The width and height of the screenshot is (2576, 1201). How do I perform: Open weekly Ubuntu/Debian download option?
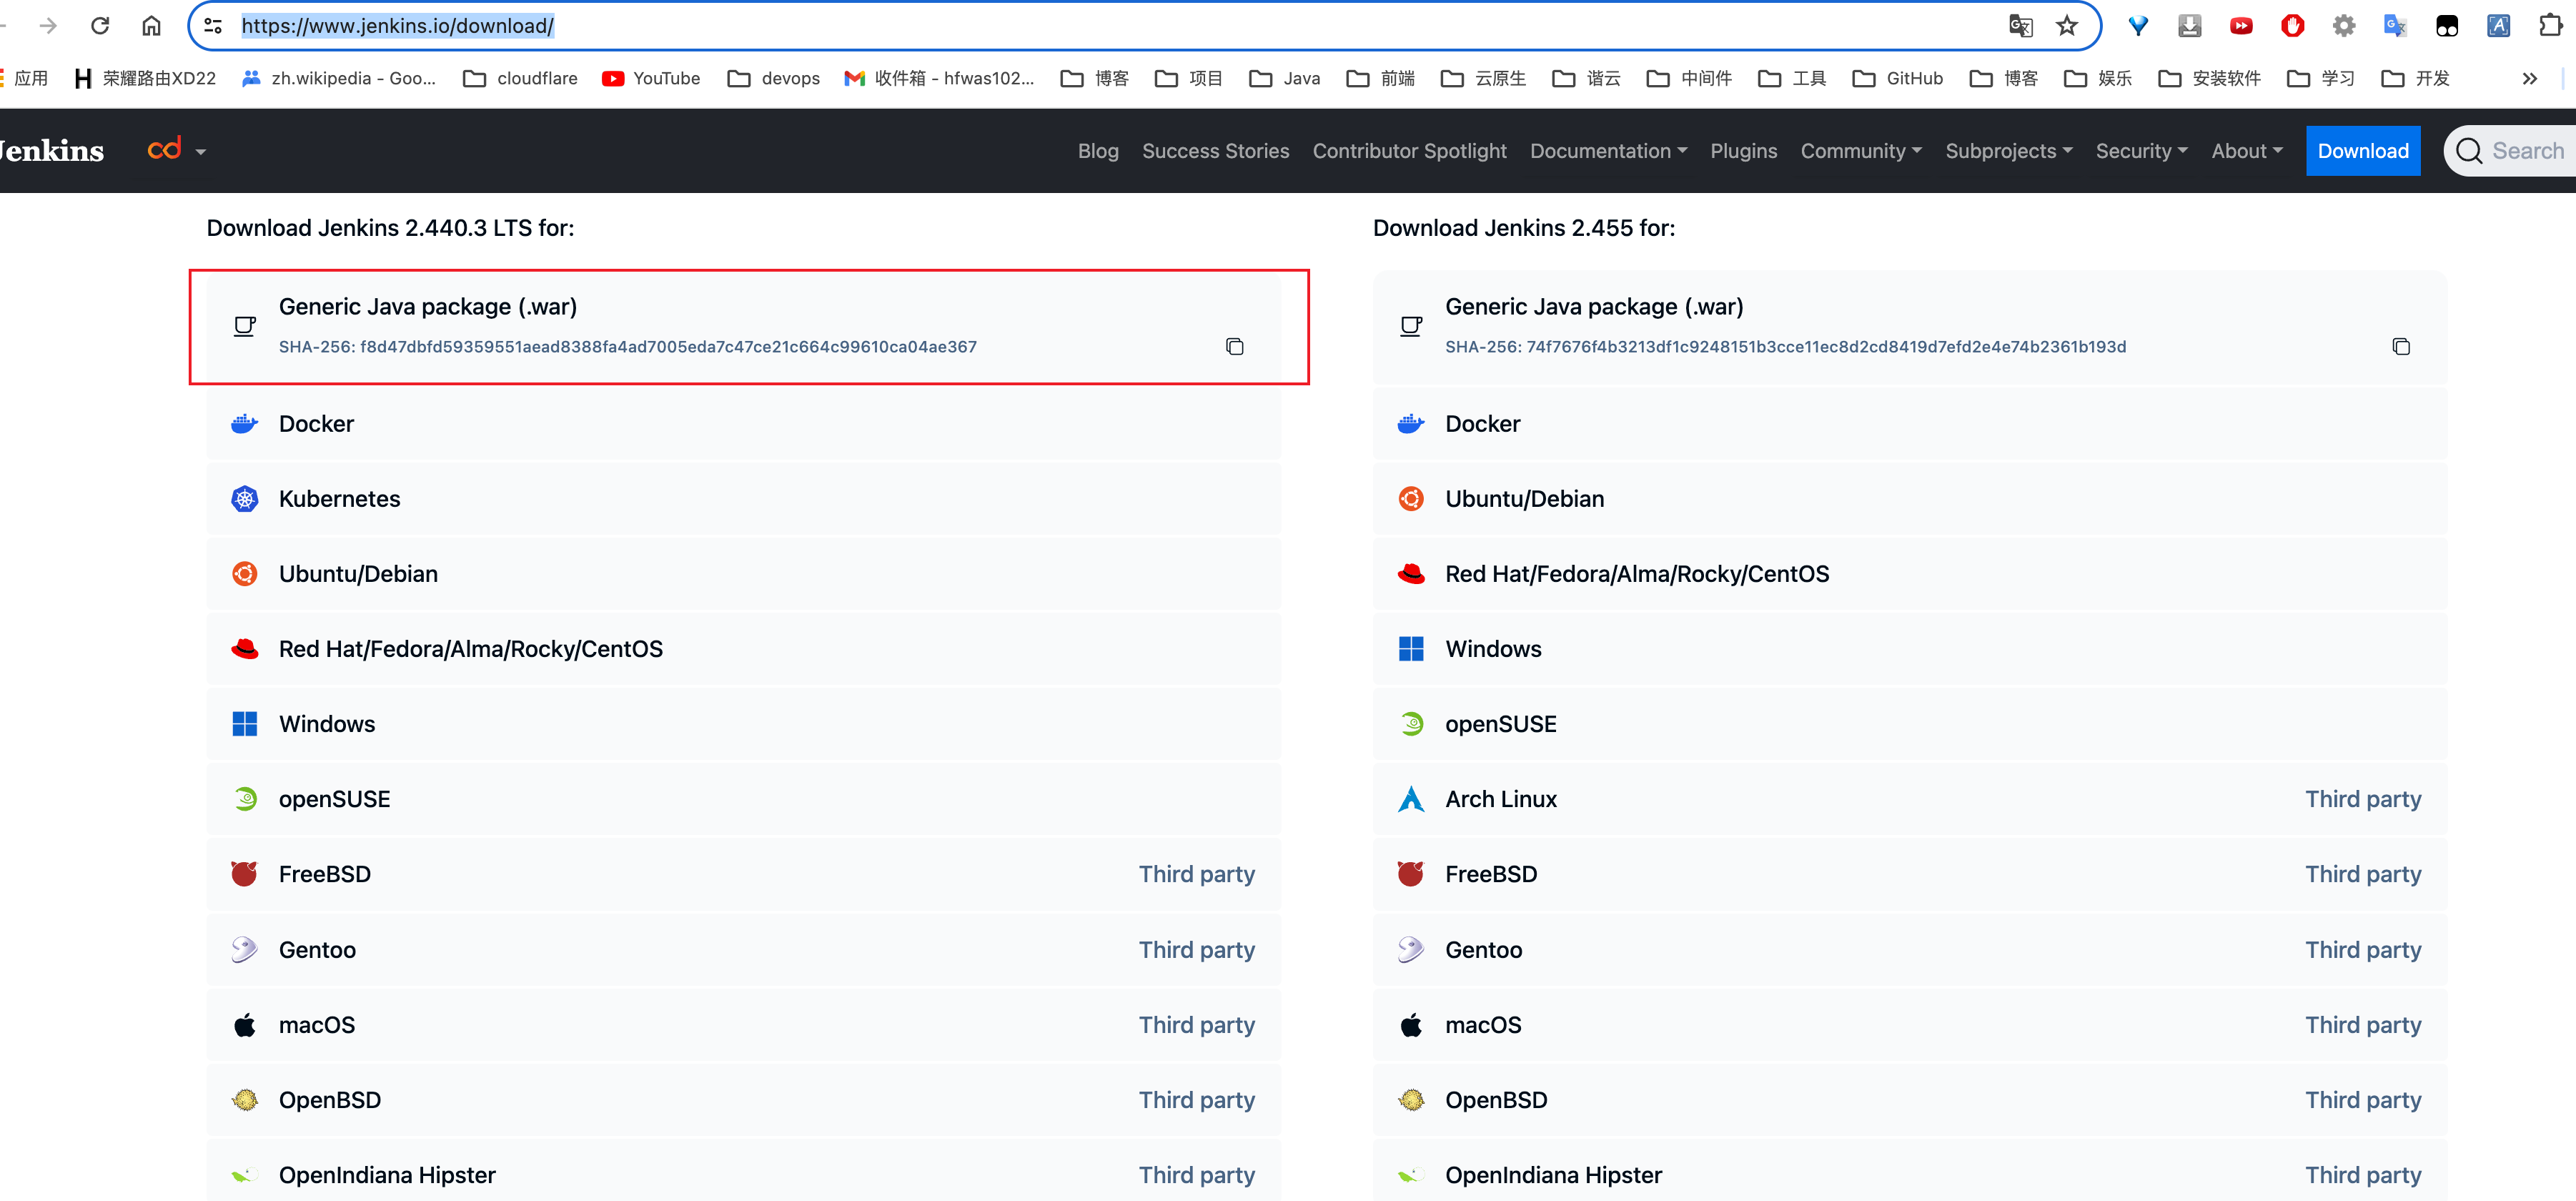pyautogui.click(x=1909, y=499)
